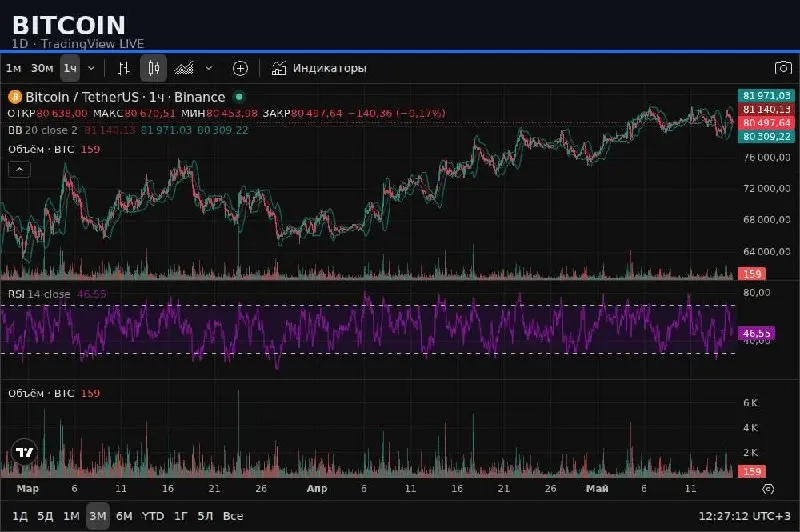Click the Май label on the time axis
This screenshot has width=800, height=532.
(x=597, y=489)
